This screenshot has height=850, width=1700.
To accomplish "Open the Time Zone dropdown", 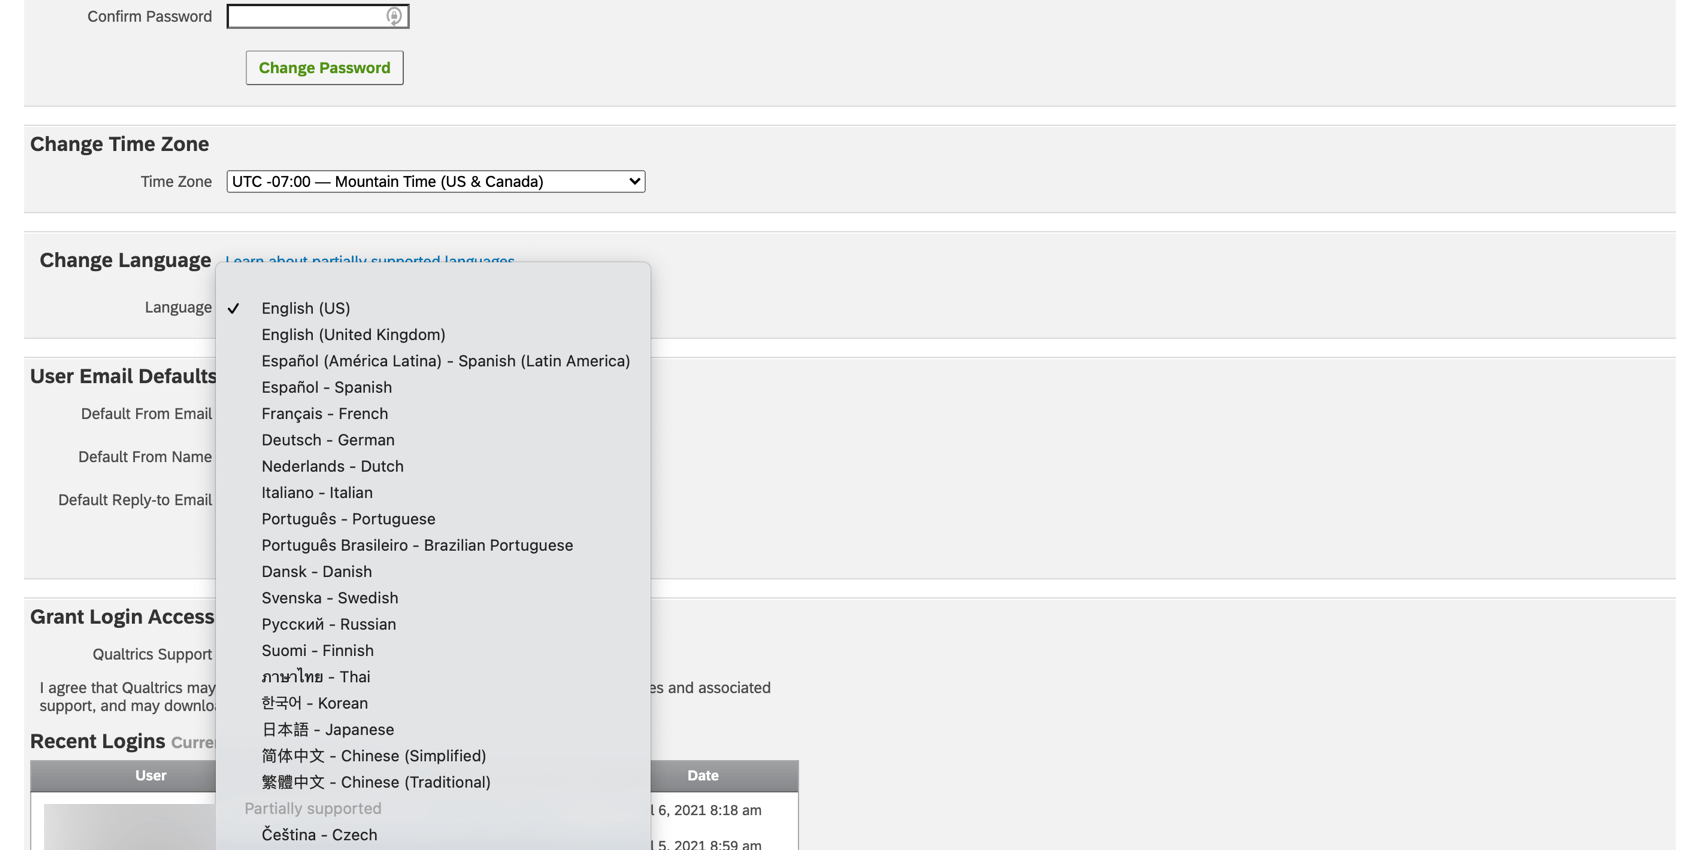I will click(435, 181).
